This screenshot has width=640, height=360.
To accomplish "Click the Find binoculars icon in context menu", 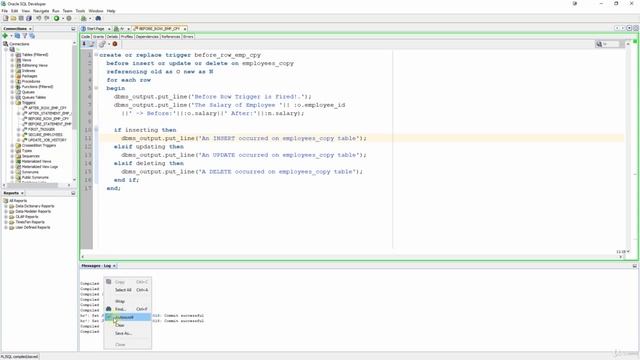I will (109, 309).
